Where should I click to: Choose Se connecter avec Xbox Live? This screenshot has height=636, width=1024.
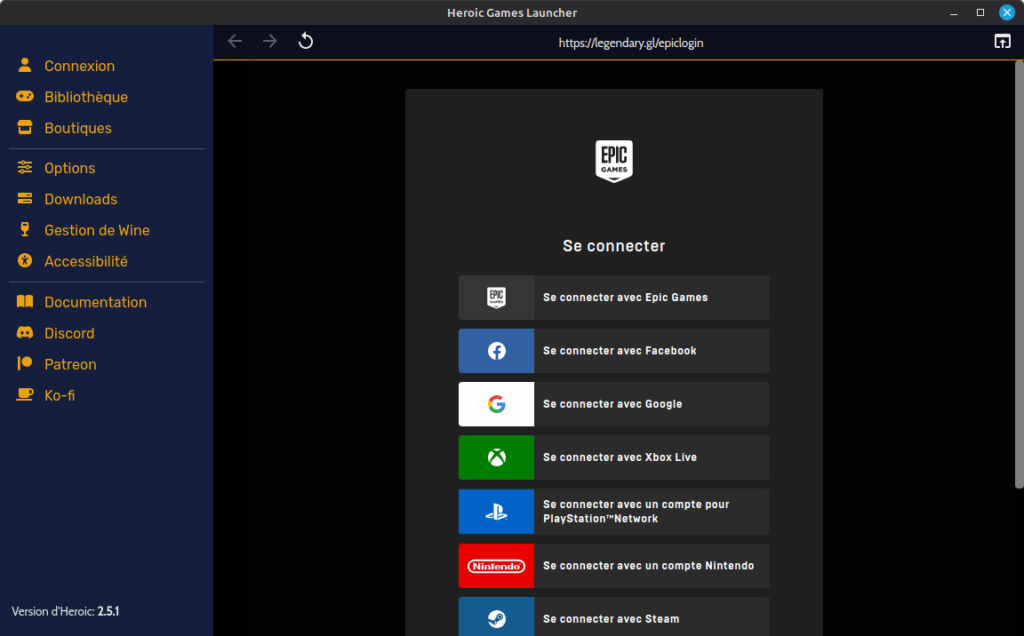(x=614, y=458)
